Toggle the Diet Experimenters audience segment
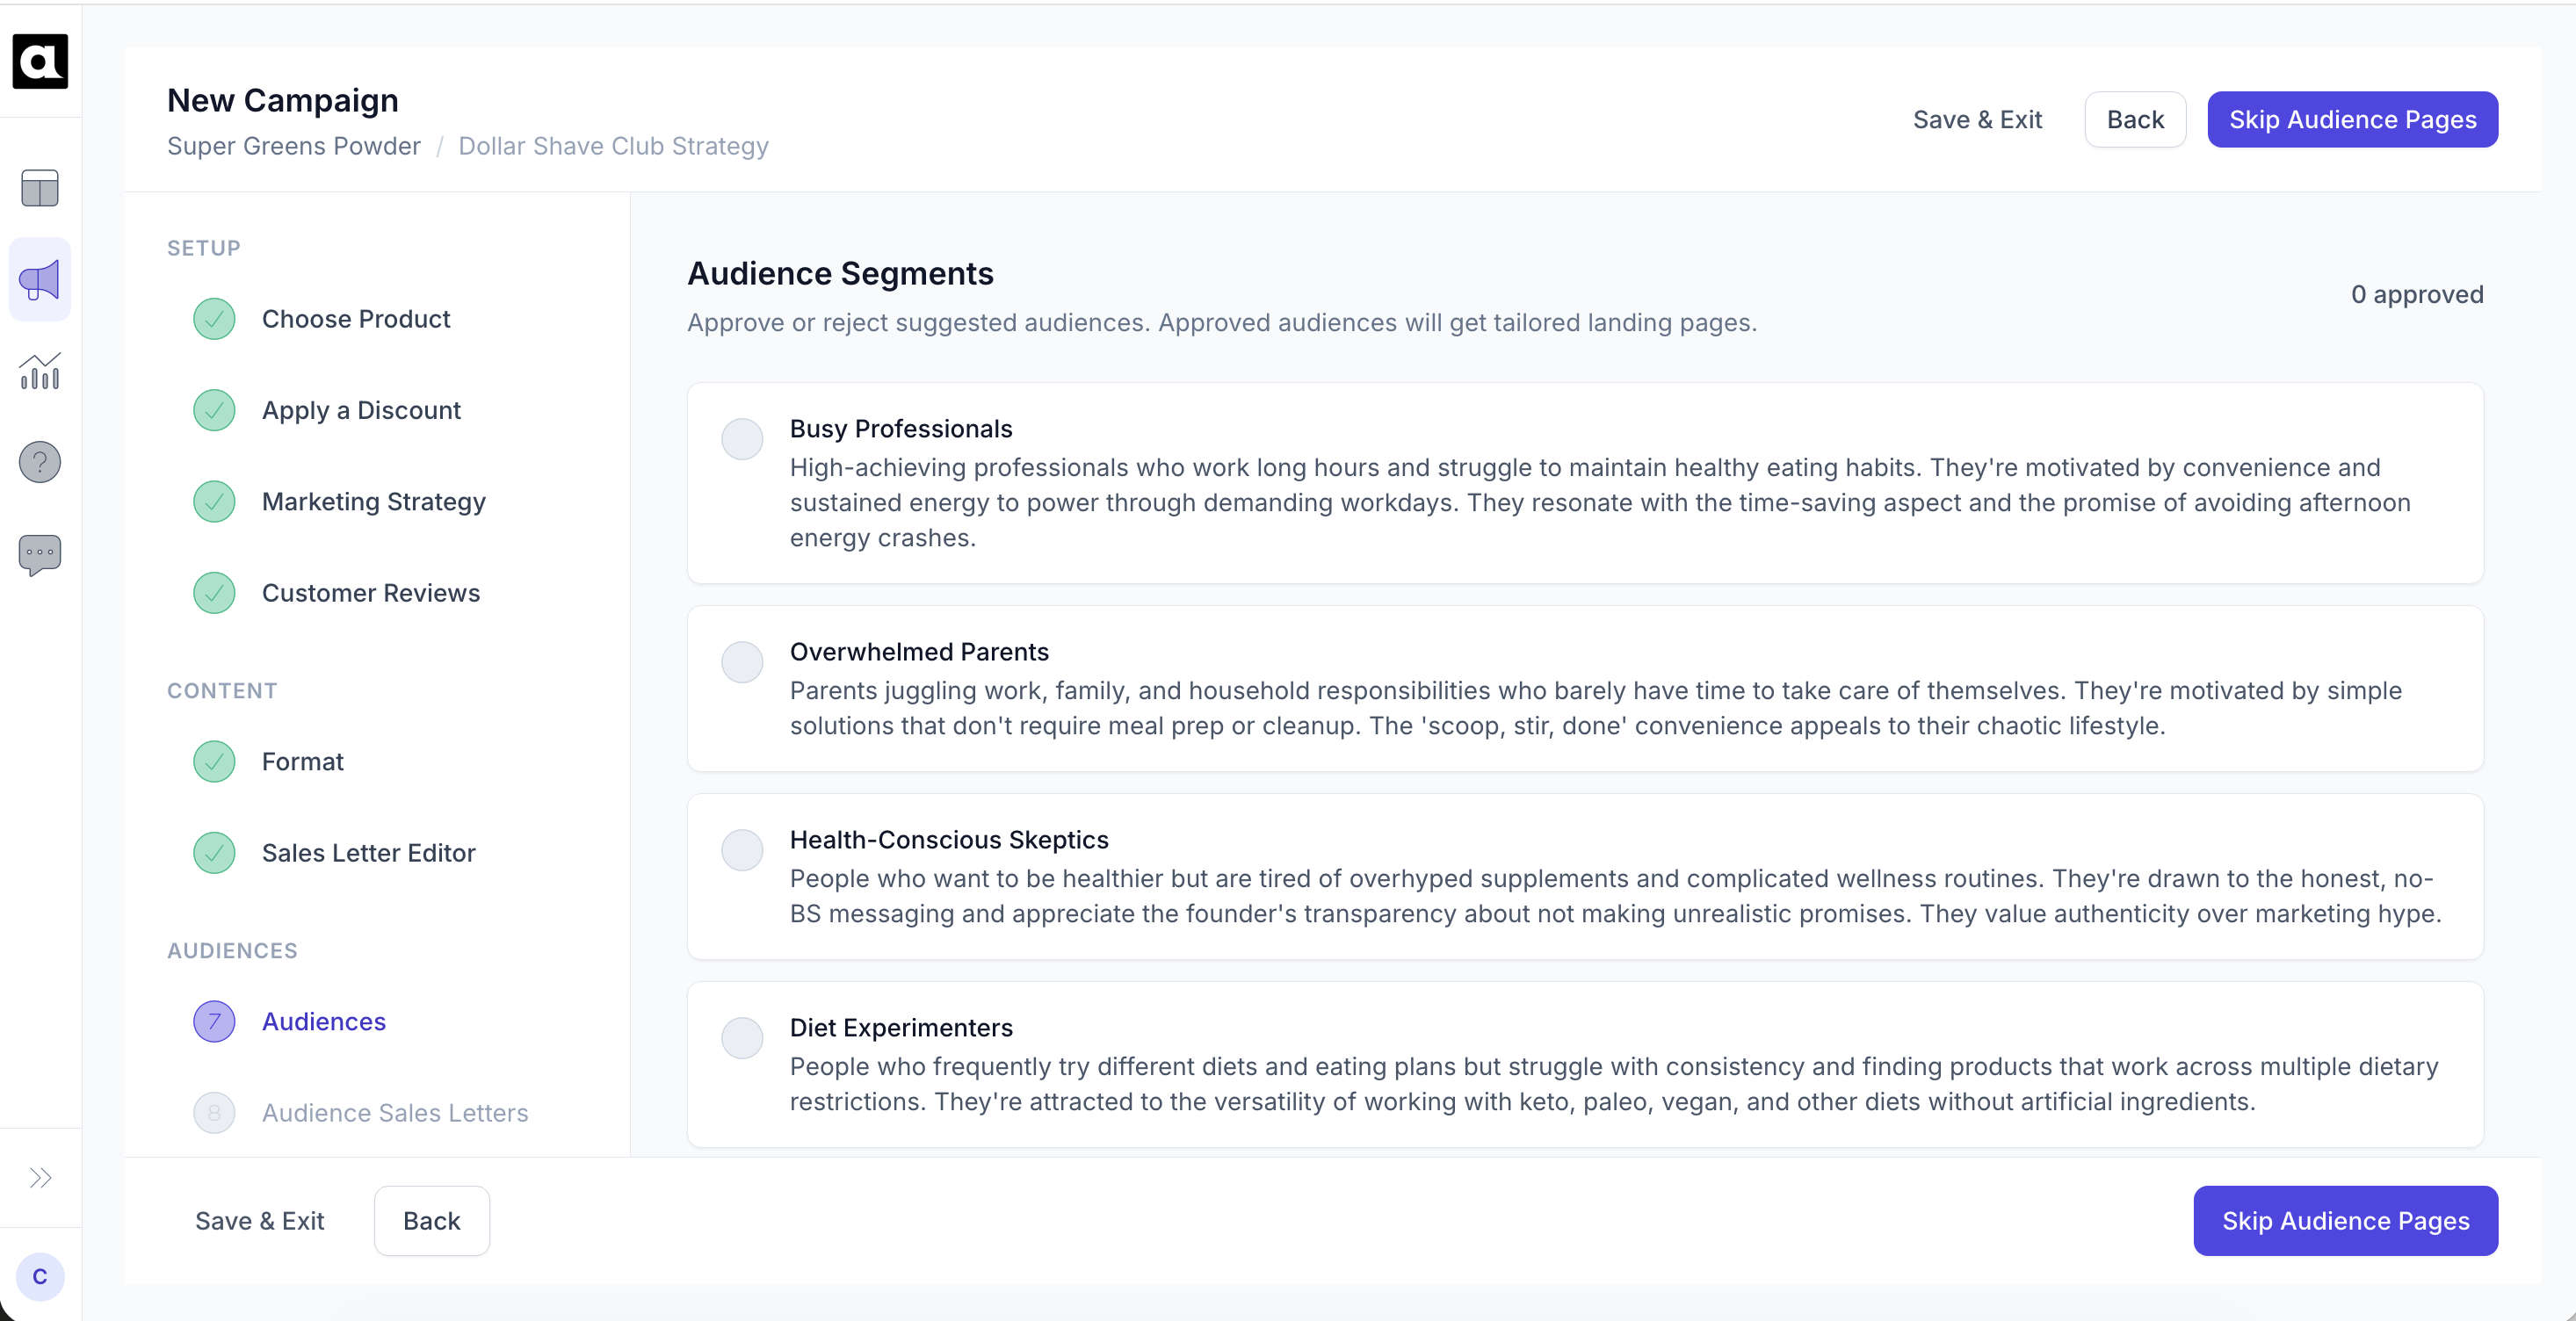The height and width of the screenshot is (1321, 2576). 742,1038
